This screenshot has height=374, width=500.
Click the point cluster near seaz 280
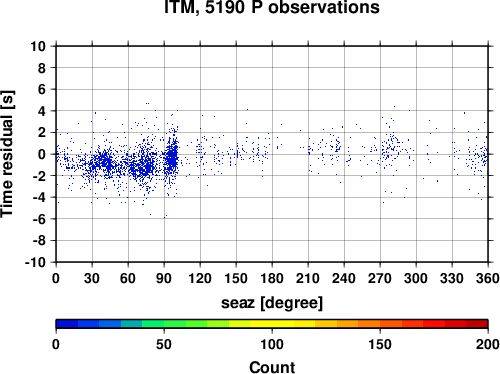392,148
